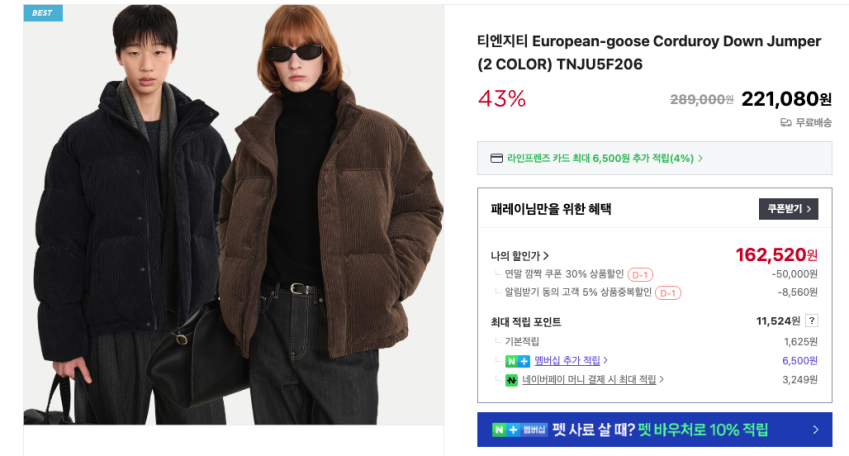Expand the 나의 할인가 details chevron
Screen dimensions: 849x456
(546, 256)
